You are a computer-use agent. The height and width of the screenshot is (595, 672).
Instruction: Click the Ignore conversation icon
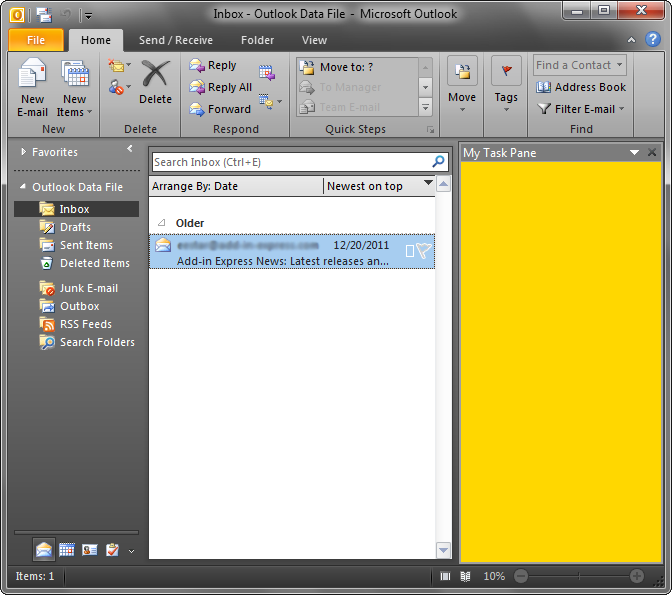pyautogui.click(x=119, y=66)
